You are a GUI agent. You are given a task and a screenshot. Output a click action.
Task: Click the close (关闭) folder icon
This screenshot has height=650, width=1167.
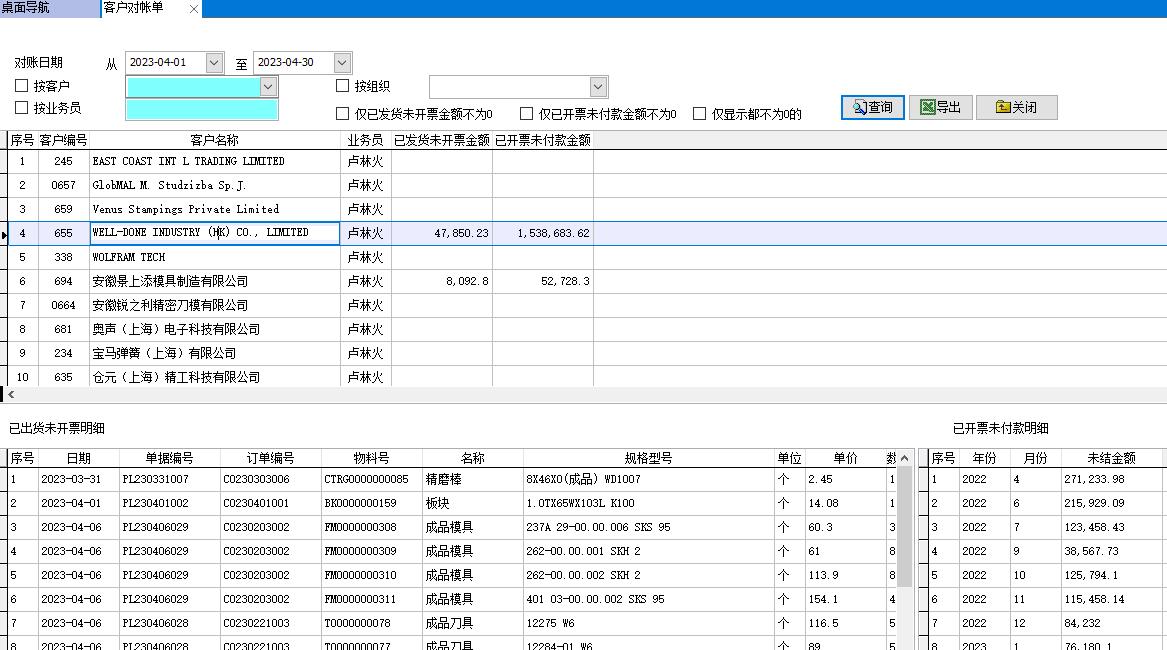point(1002,107)
